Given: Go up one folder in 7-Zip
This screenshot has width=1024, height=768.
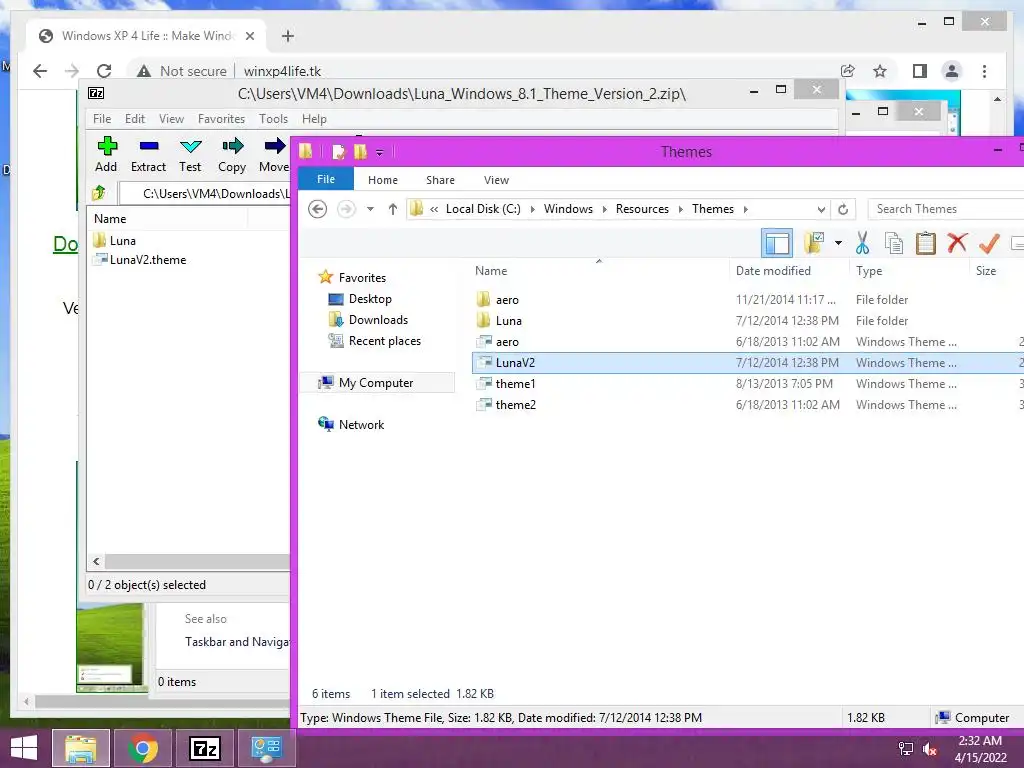Looking at the screenshot, I should pyautogui.click(x=99, y=193).
